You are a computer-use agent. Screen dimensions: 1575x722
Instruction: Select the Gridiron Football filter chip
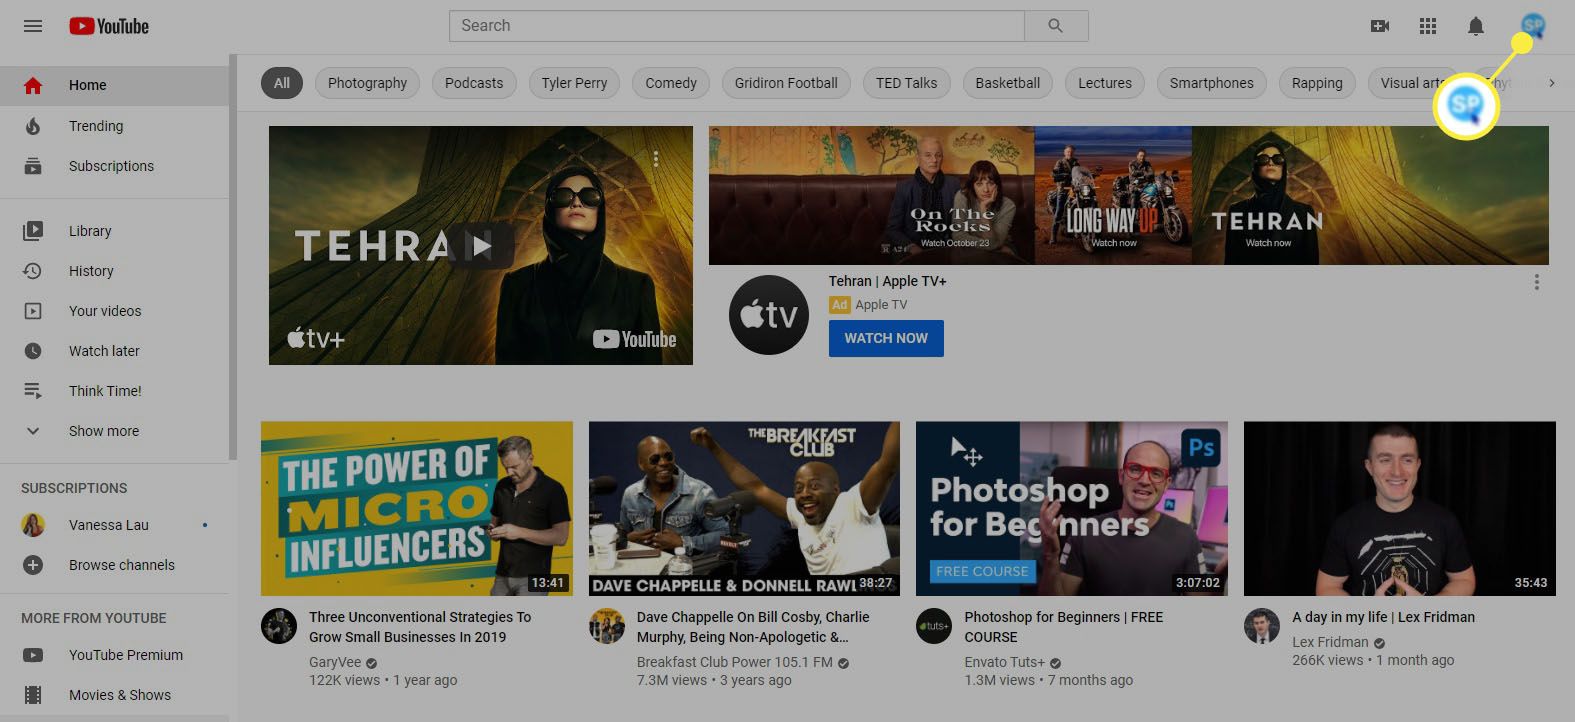tap(786, 83)
